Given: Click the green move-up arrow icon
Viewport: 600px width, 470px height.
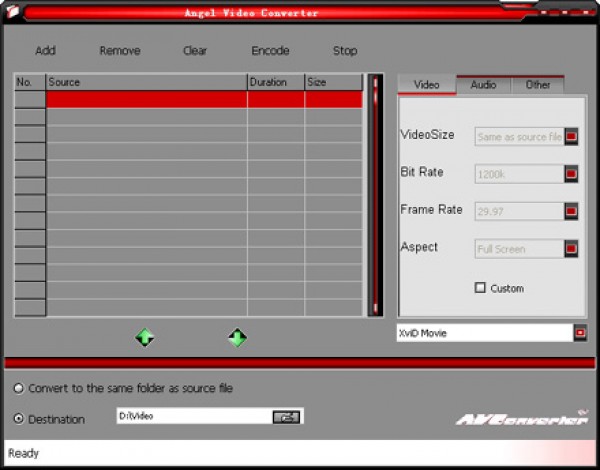Looking at the screenshot, I should tap(145, 338).
